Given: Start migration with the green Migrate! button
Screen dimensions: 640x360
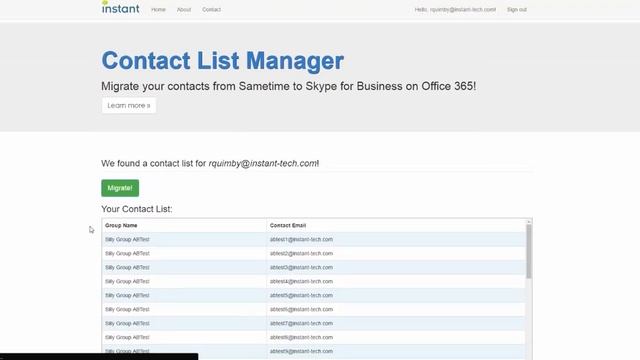Looking at the screenshot, I should tap(120, 188).
